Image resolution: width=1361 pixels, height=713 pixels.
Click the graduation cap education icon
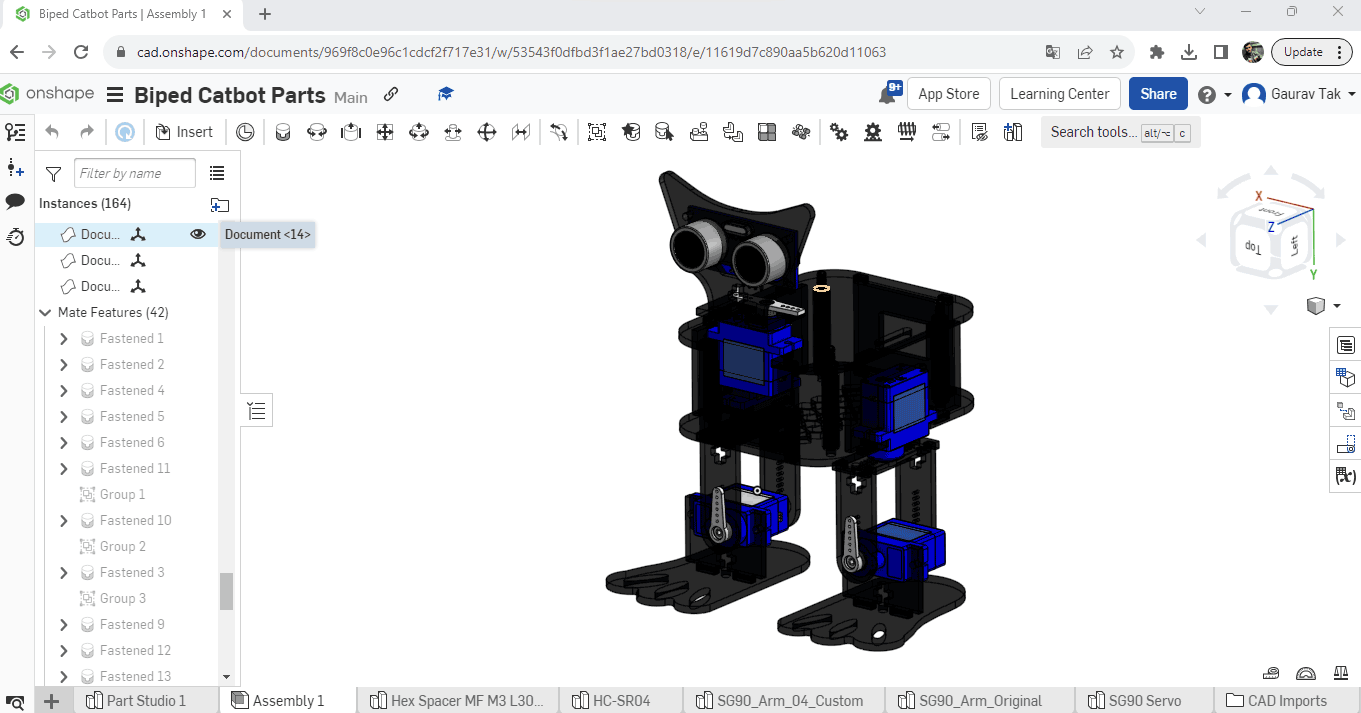tap(446, 94)
